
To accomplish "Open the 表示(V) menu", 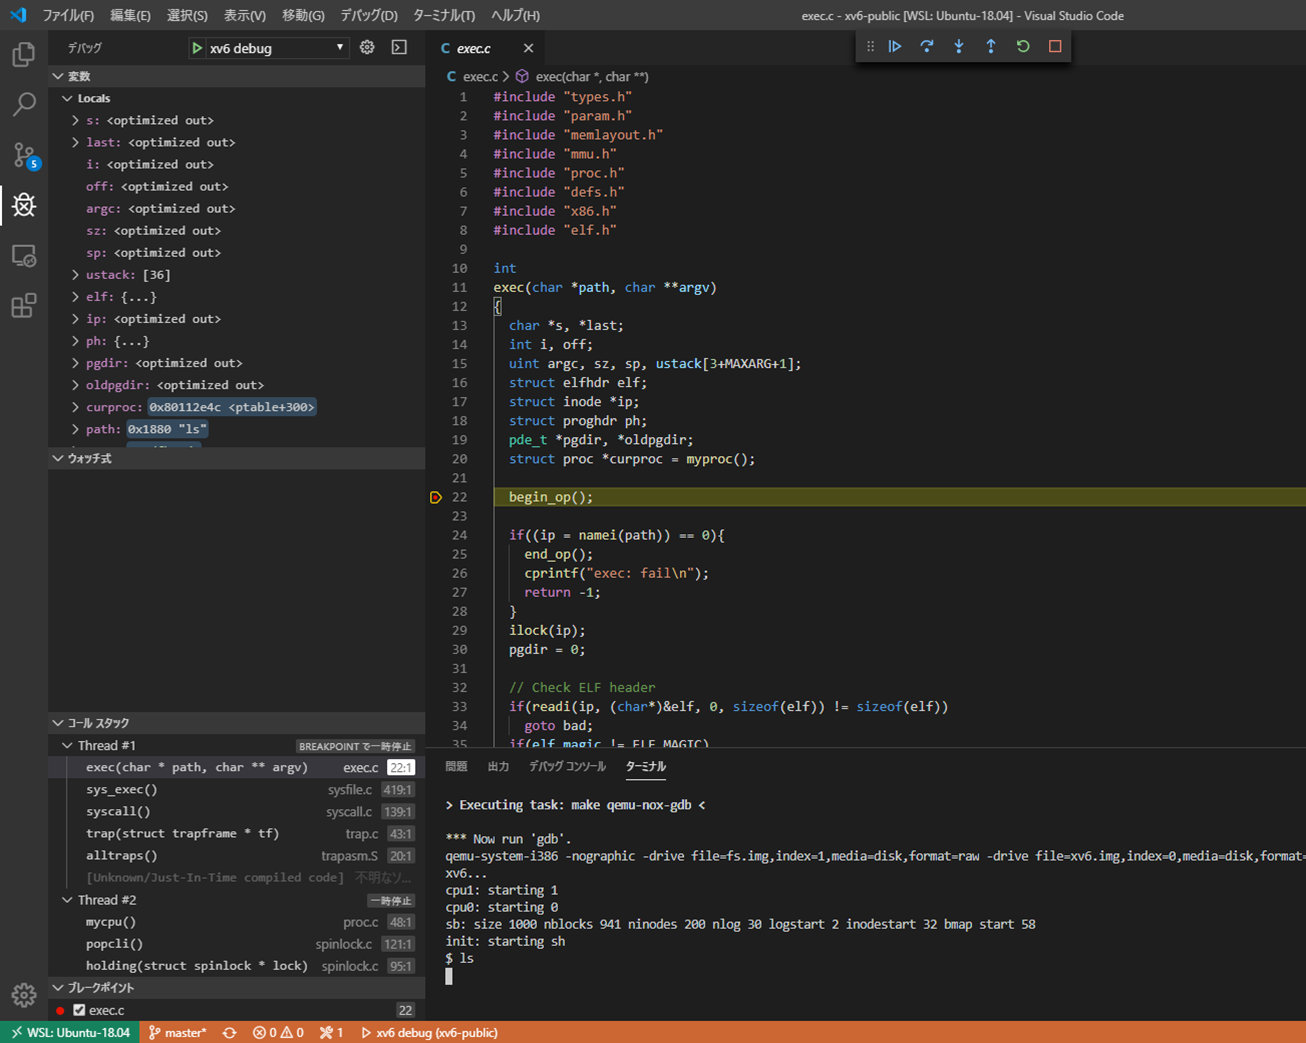I will [x=244, y=15].
